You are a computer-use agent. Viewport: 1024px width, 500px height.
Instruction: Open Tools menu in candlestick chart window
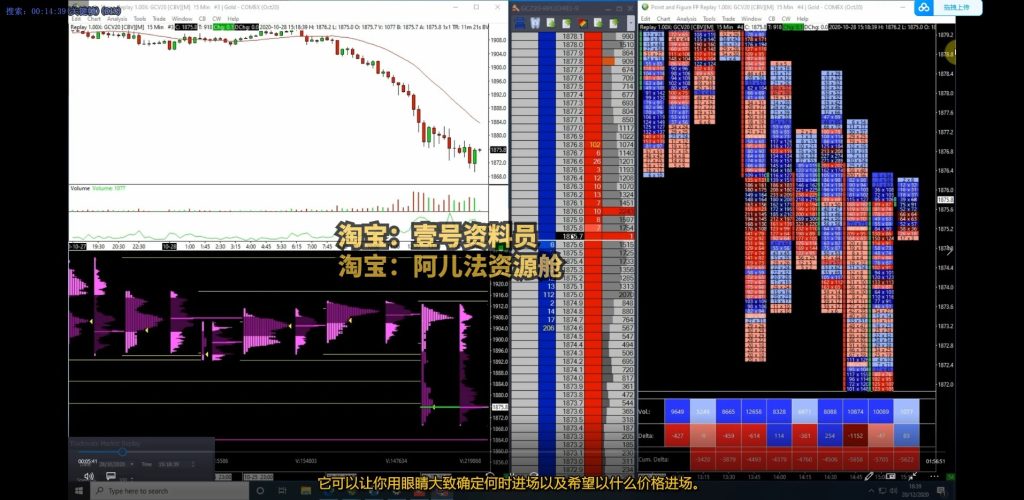coord(140,19)
